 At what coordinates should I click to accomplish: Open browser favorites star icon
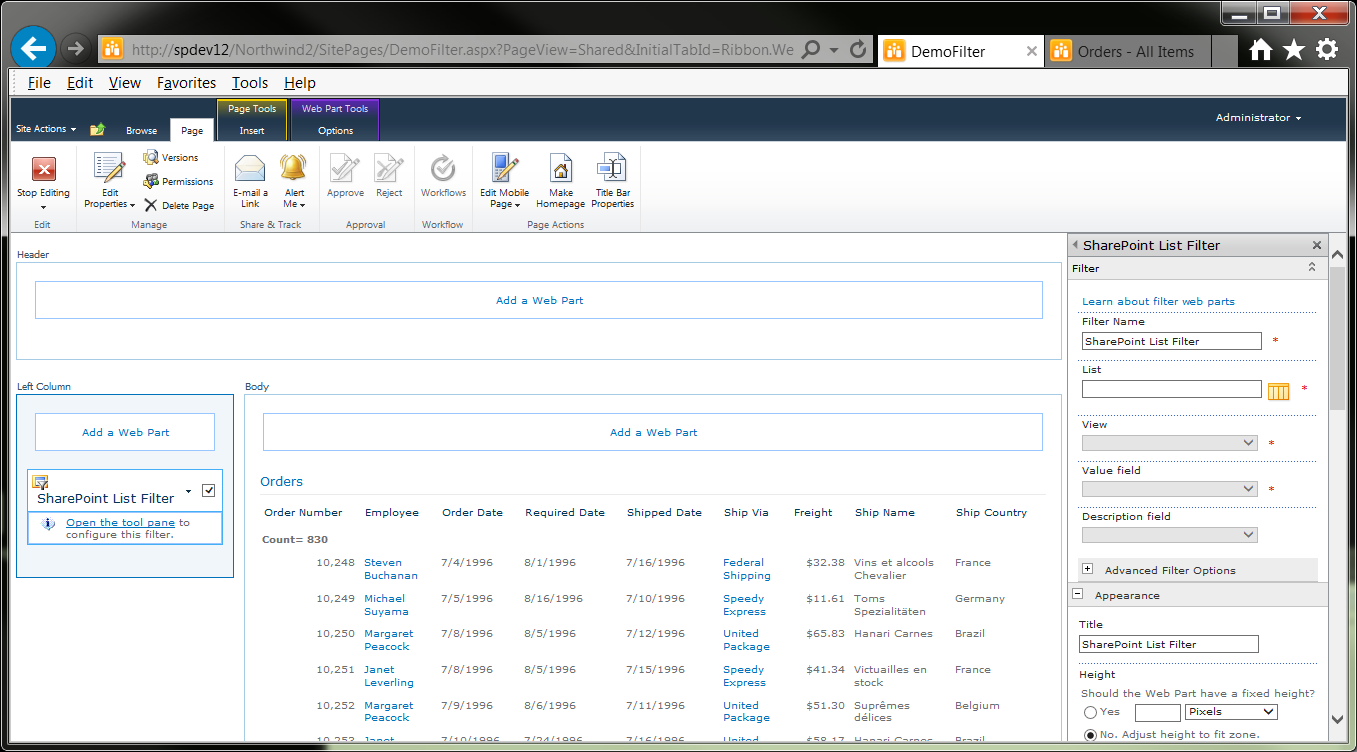(x=1294, y=49)
